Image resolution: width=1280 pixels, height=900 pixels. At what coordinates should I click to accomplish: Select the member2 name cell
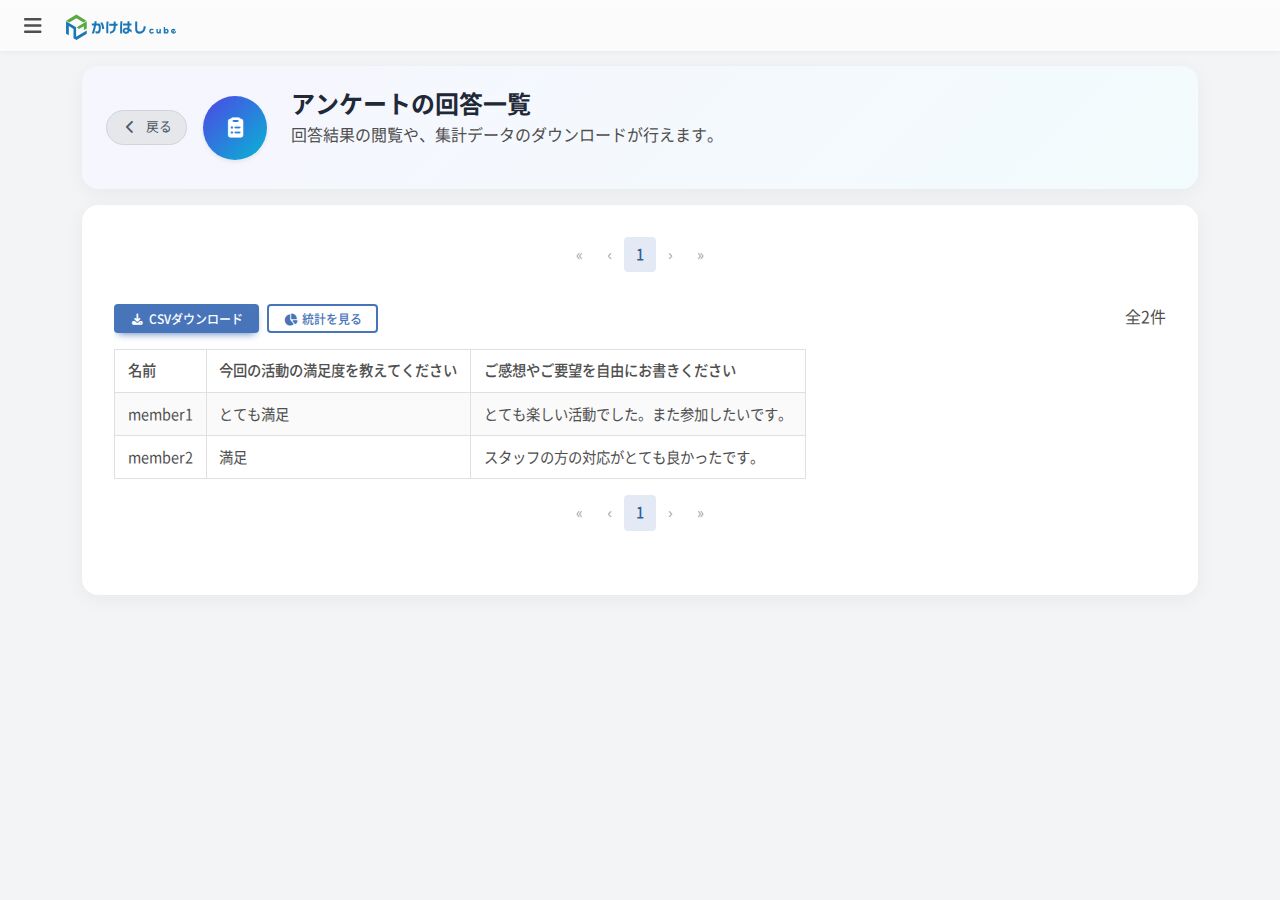[160, 457]
